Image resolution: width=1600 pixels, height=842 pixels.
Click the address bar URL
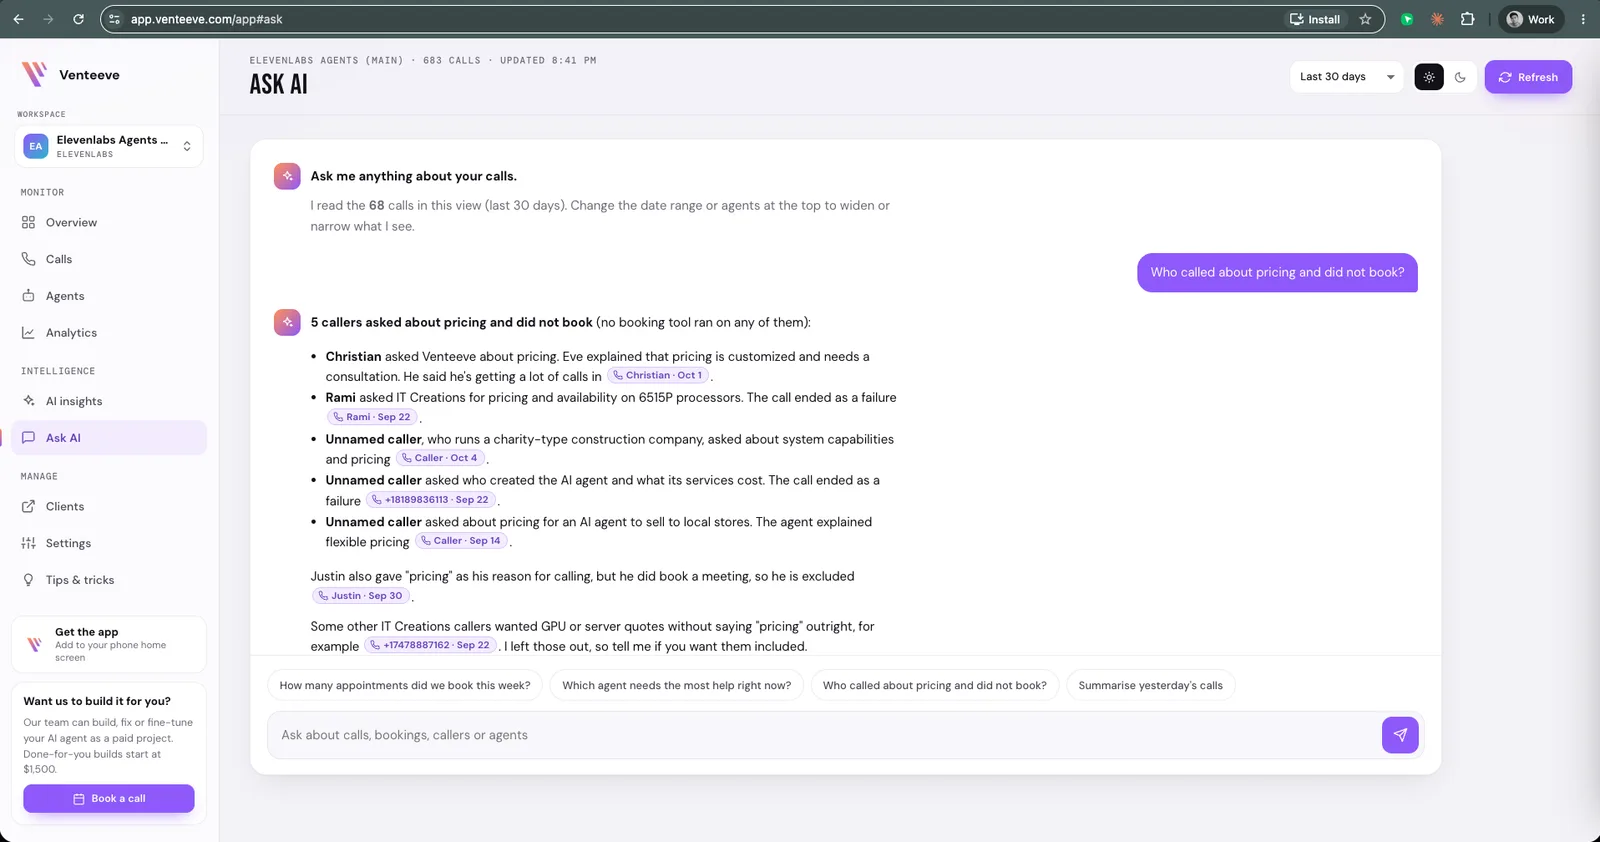click(206, 19)
